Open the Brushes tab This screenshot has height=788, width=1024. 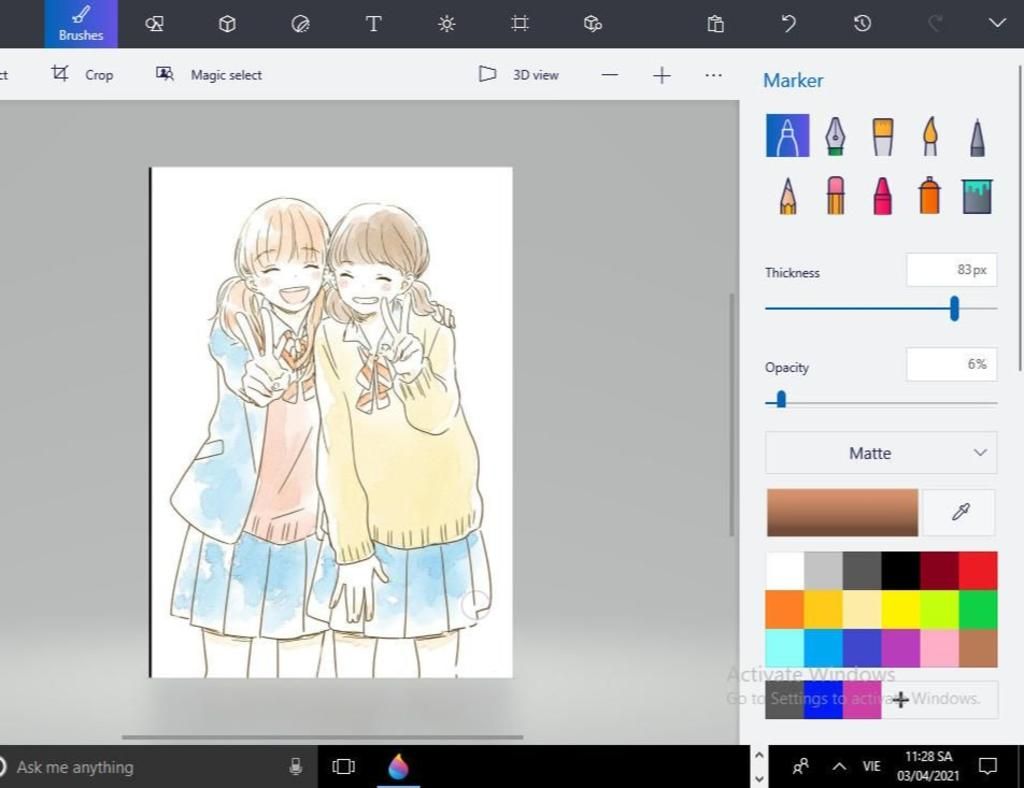(81, 24)
